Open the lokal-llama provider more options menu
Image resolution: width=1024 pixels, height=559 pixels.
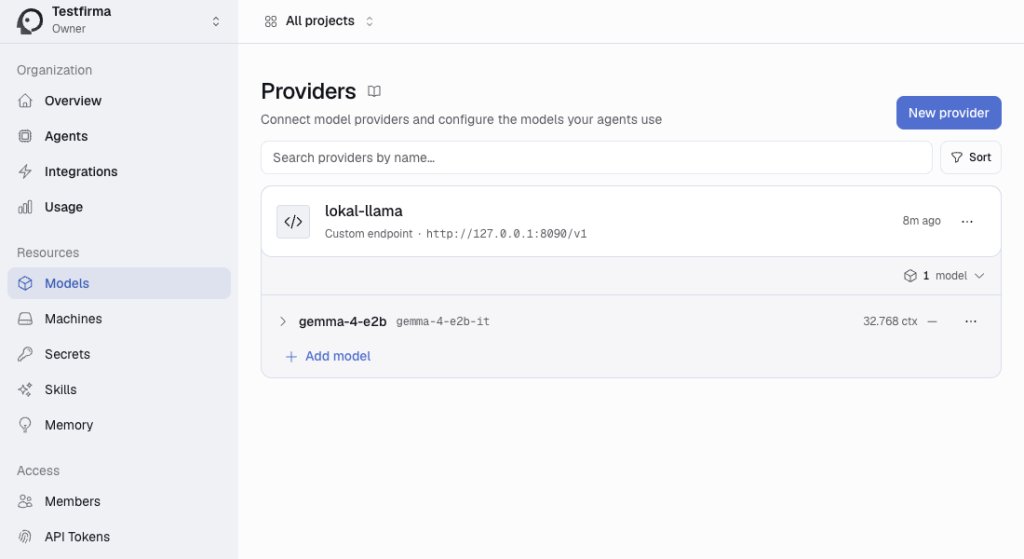[x=967, y=221]
